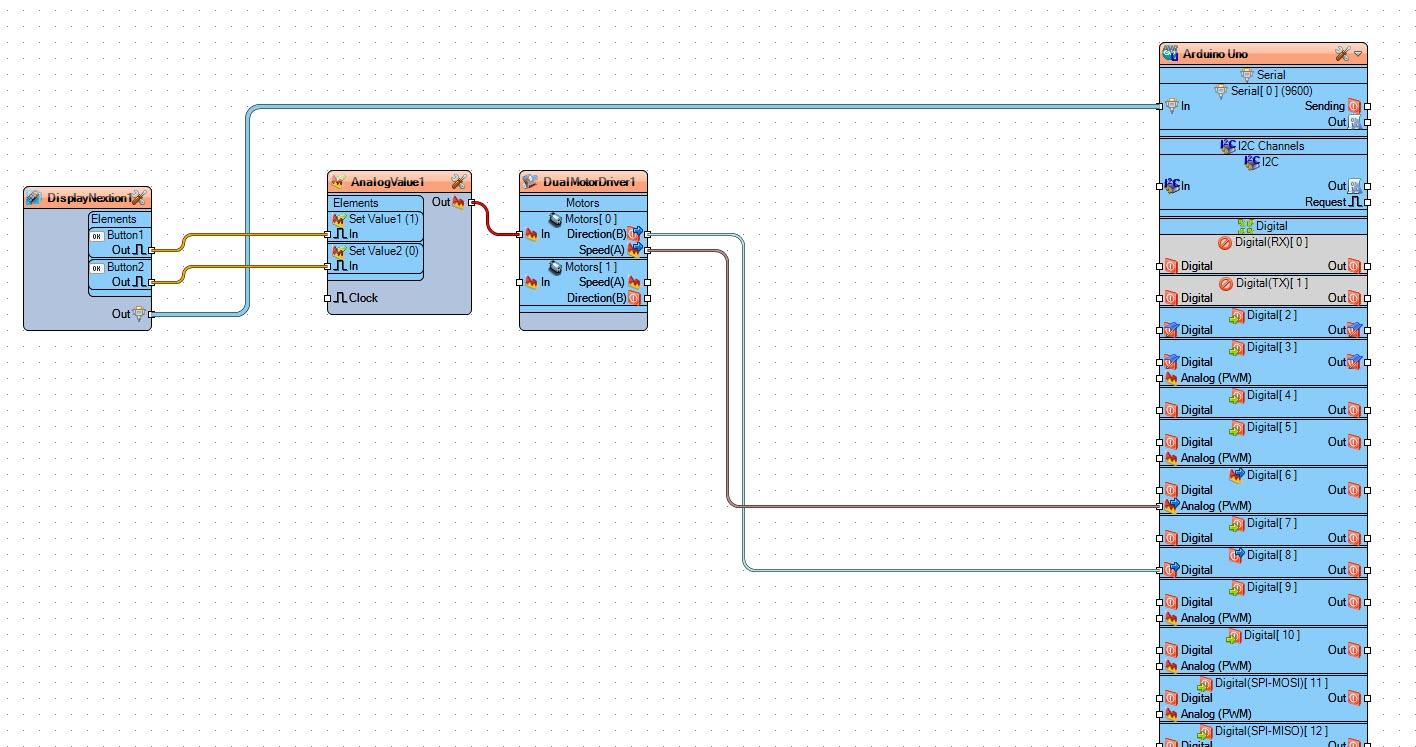Select the Digital[ 5 ] Analog (PWM) pin
The width and height of the screenshot is (1416, 747).
[x=1160, y=458]
